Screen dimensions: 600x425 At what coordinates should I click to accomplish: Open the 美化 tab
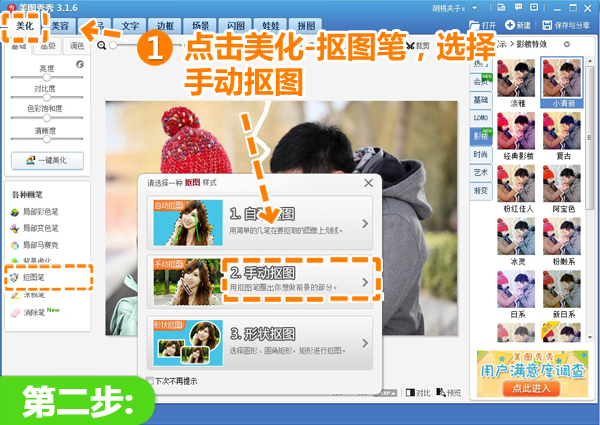coord(25,26)
